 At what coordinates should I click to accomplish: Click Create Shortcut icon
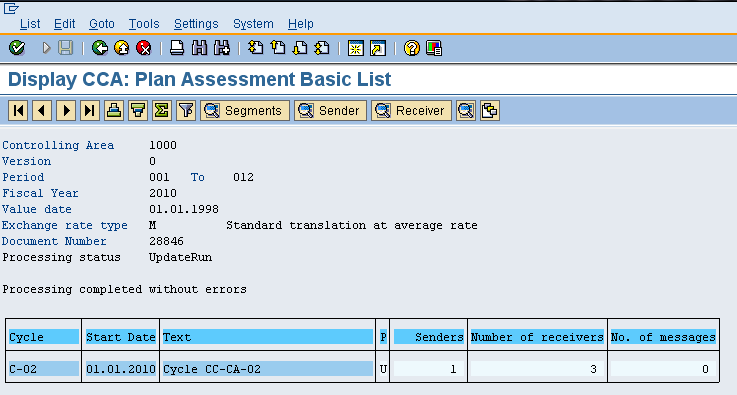tap(378, 48)
